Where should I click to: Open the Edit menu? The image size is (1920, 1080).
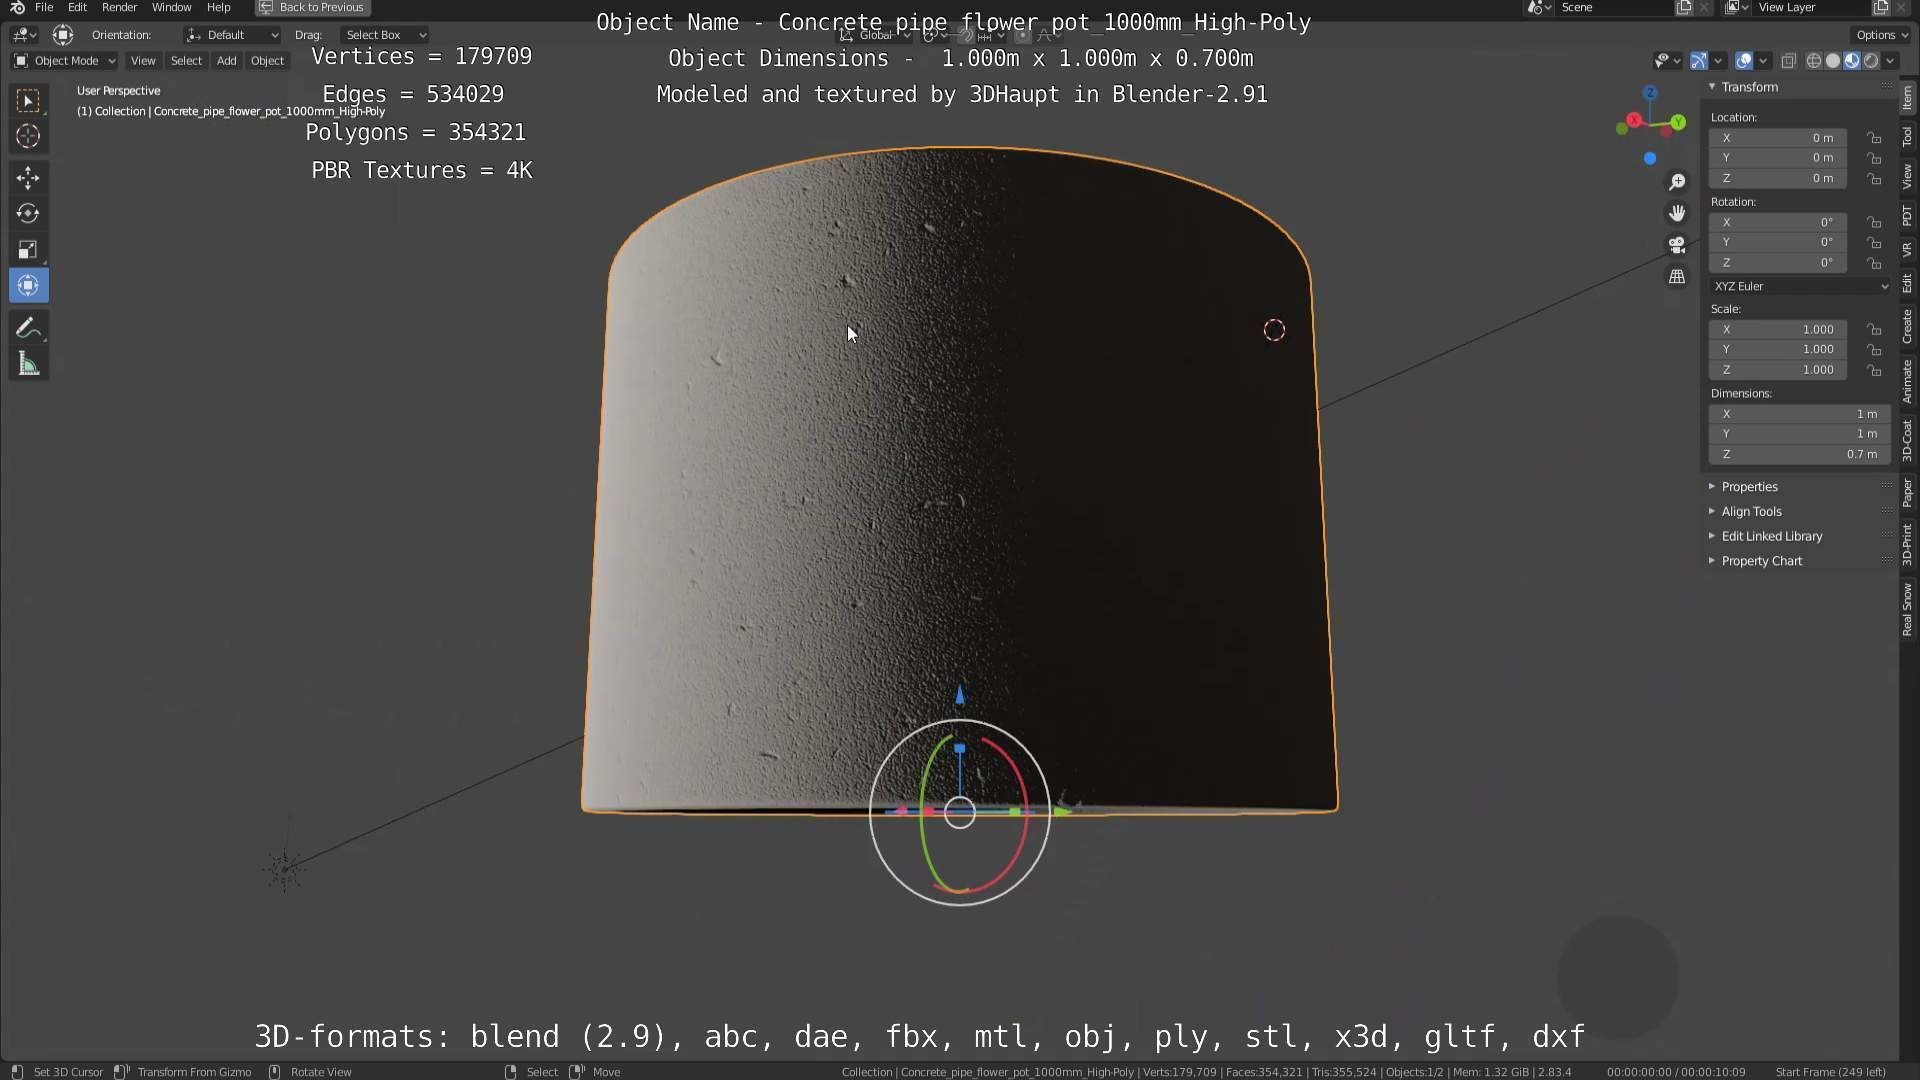(77, 7)
